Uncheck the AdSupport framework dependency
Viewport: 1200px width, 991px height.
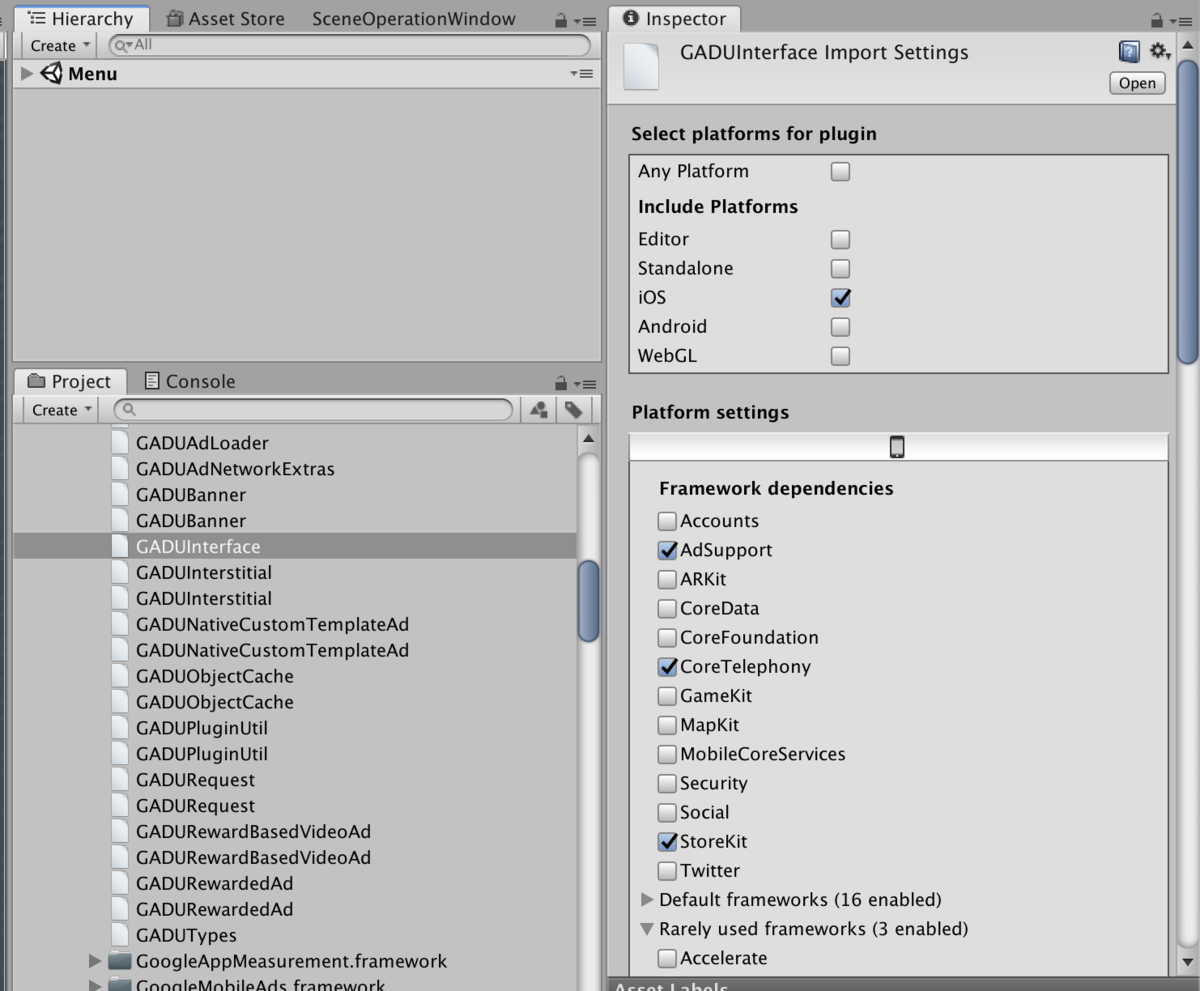pyautogui.click(x=667, y=551)
